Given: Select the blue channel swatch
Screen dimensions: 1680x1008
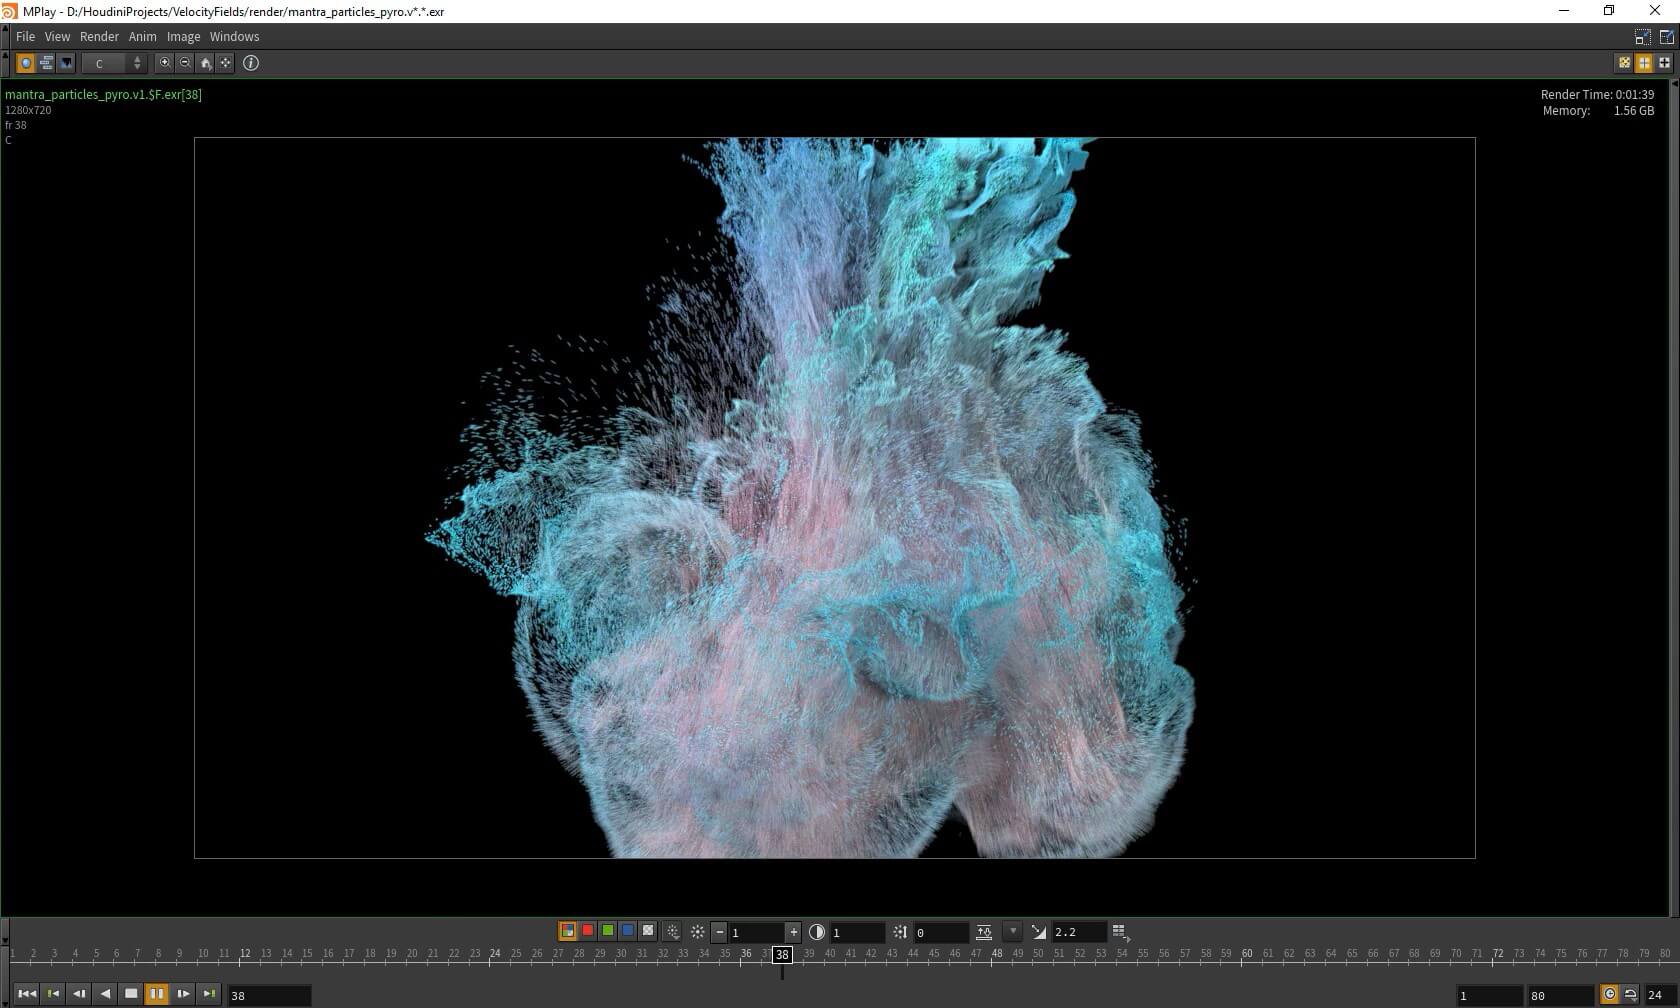Looking at the screenshot, I should pyautogui.click(x=628, y=931).
